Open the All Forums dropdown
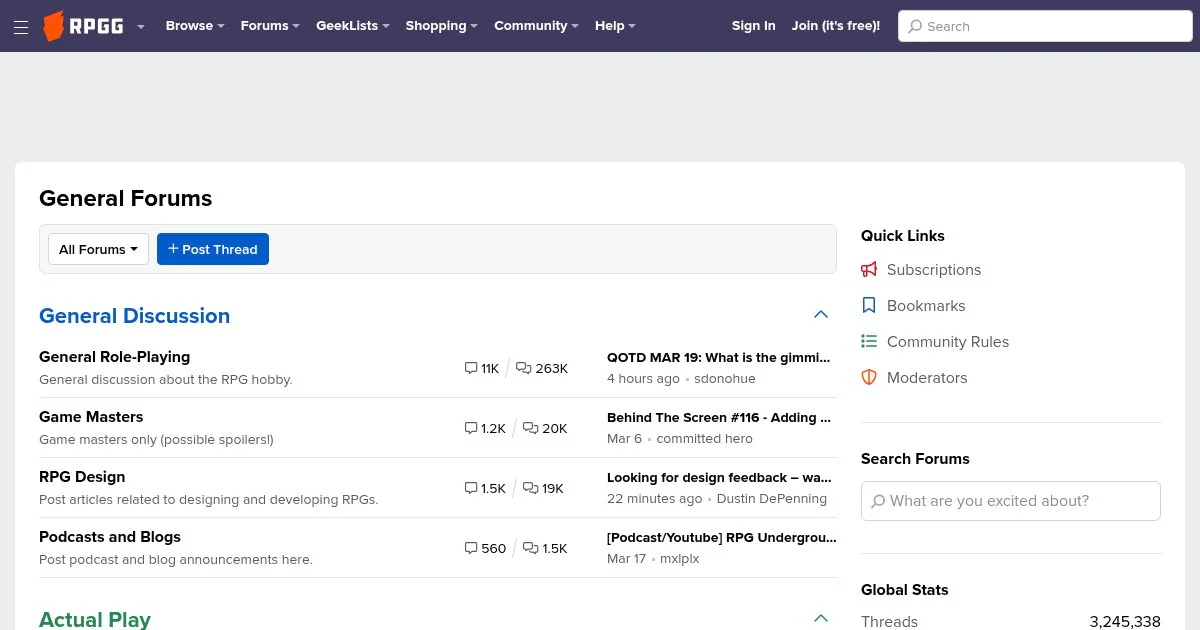Image resolution: width=1200 pixels, height=630 pixels. pyautogui.click(x=99, y=249)
